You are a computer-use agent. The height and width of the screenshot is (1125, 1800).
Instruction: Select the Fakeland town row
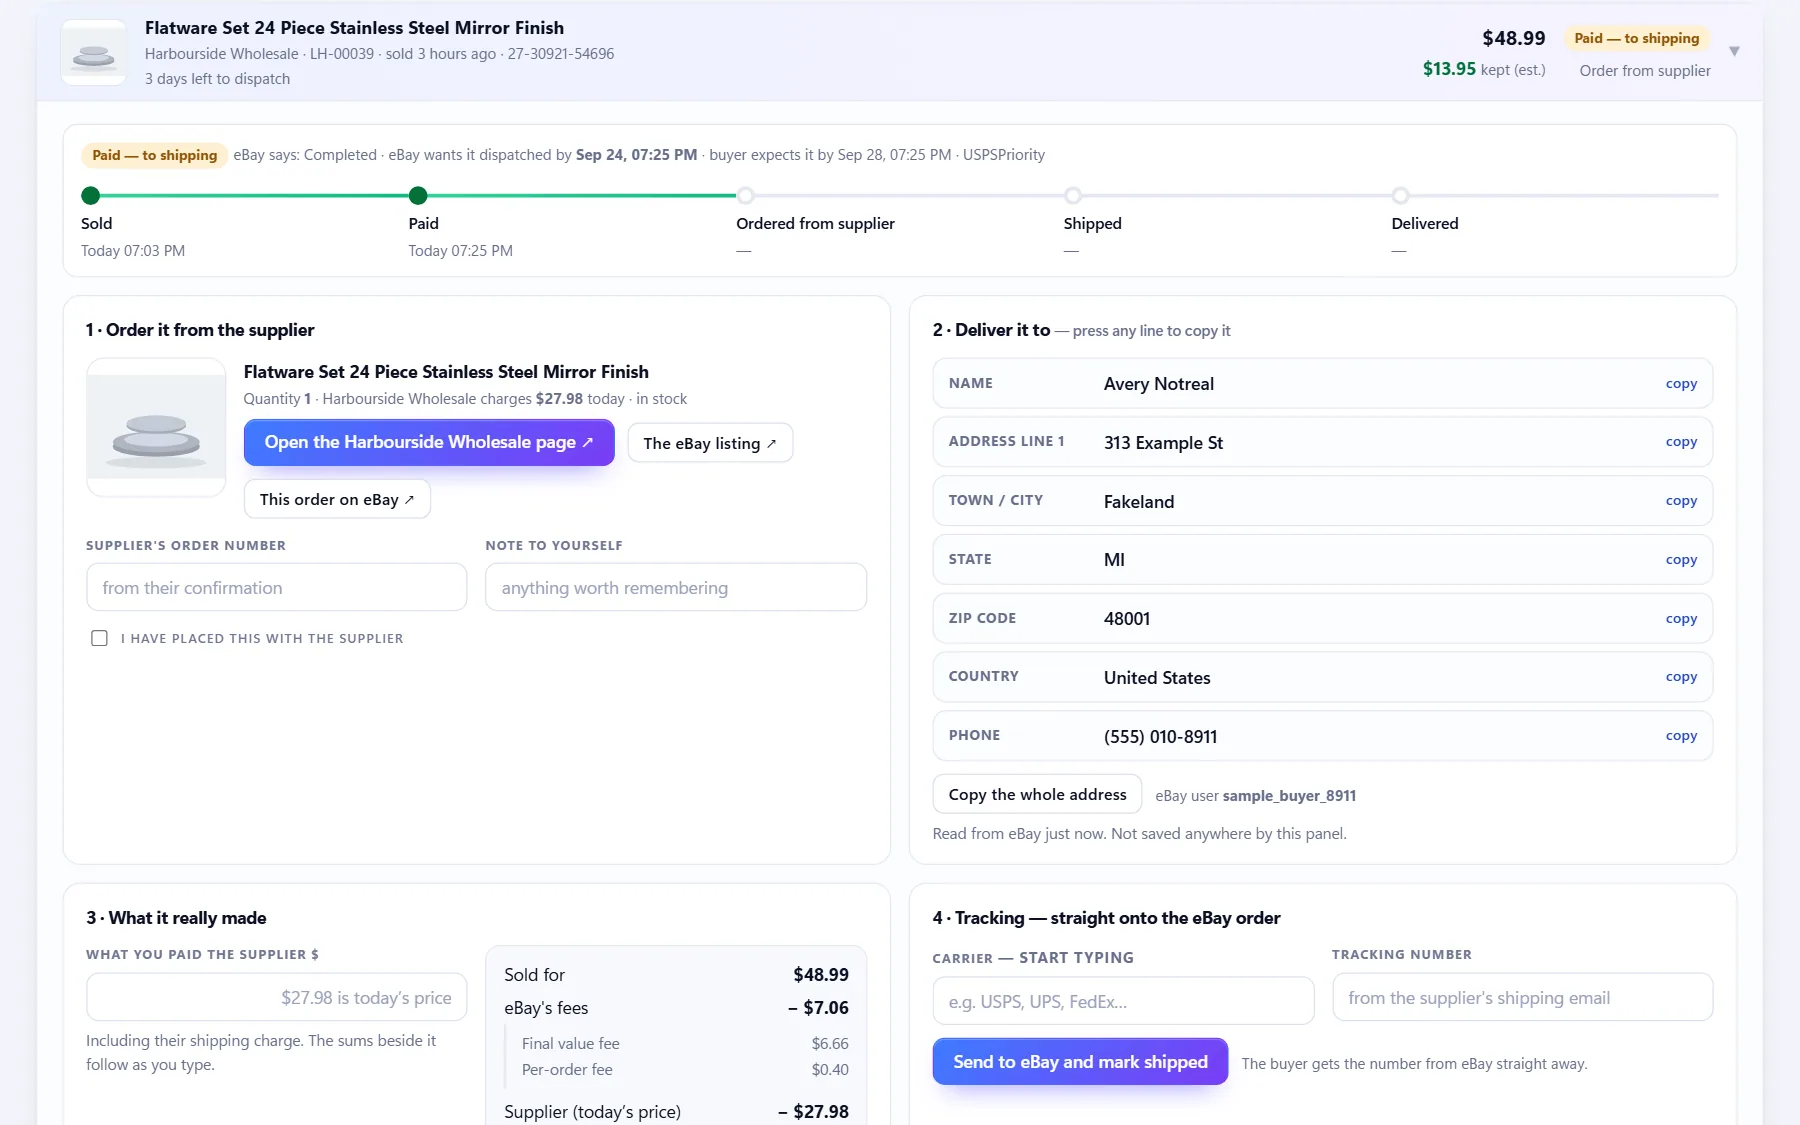click(x=1322, y=501)
